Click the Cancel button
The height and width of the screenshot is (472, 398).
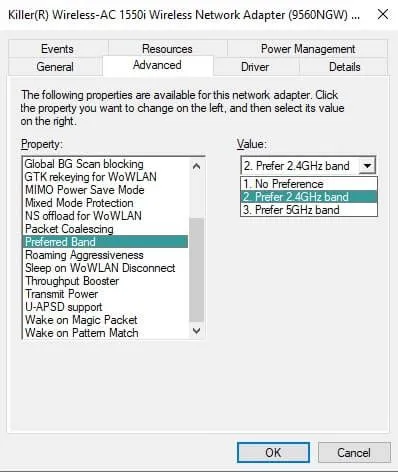tap(354, 452)
